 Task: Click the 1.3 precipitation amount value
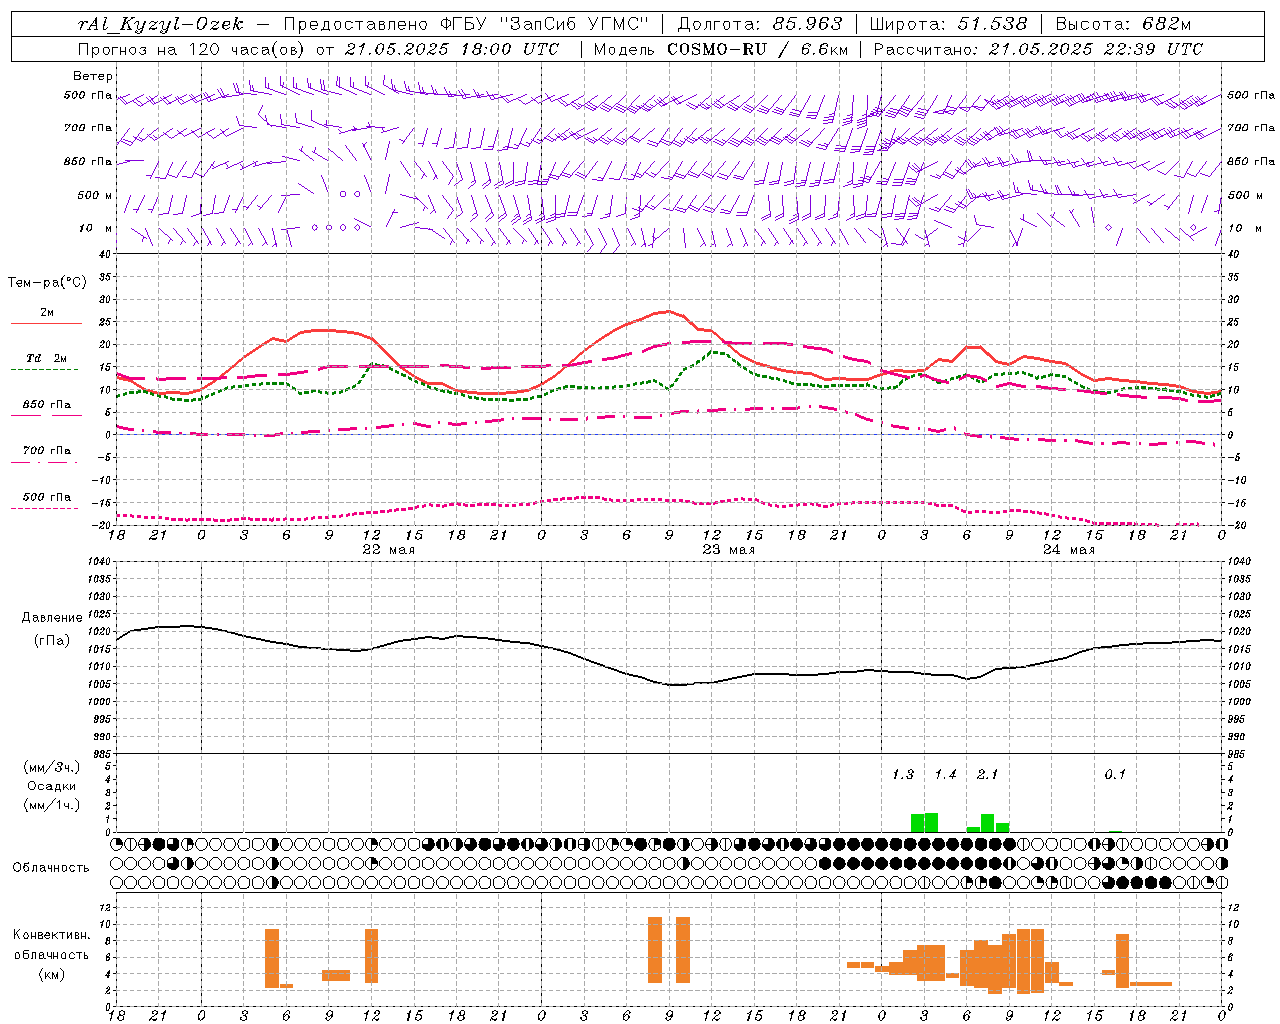tap(903, 774)
